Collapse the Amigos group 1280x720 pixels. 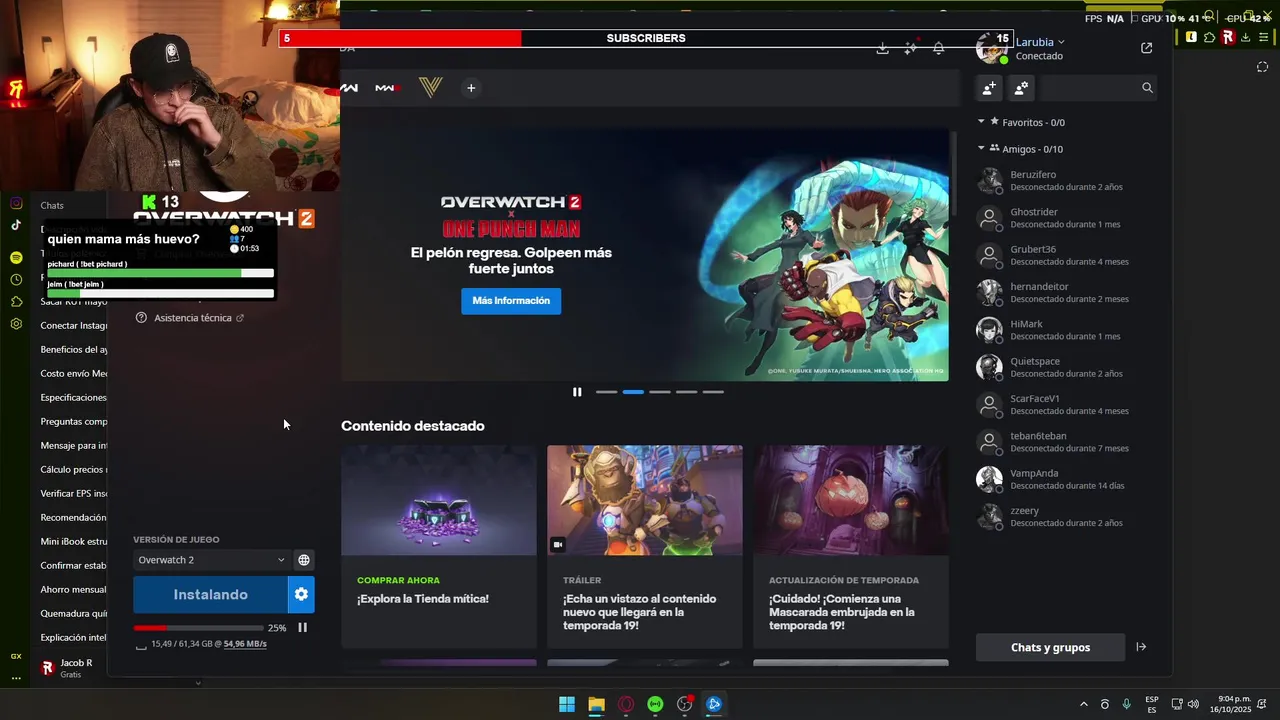coord(981,149)
